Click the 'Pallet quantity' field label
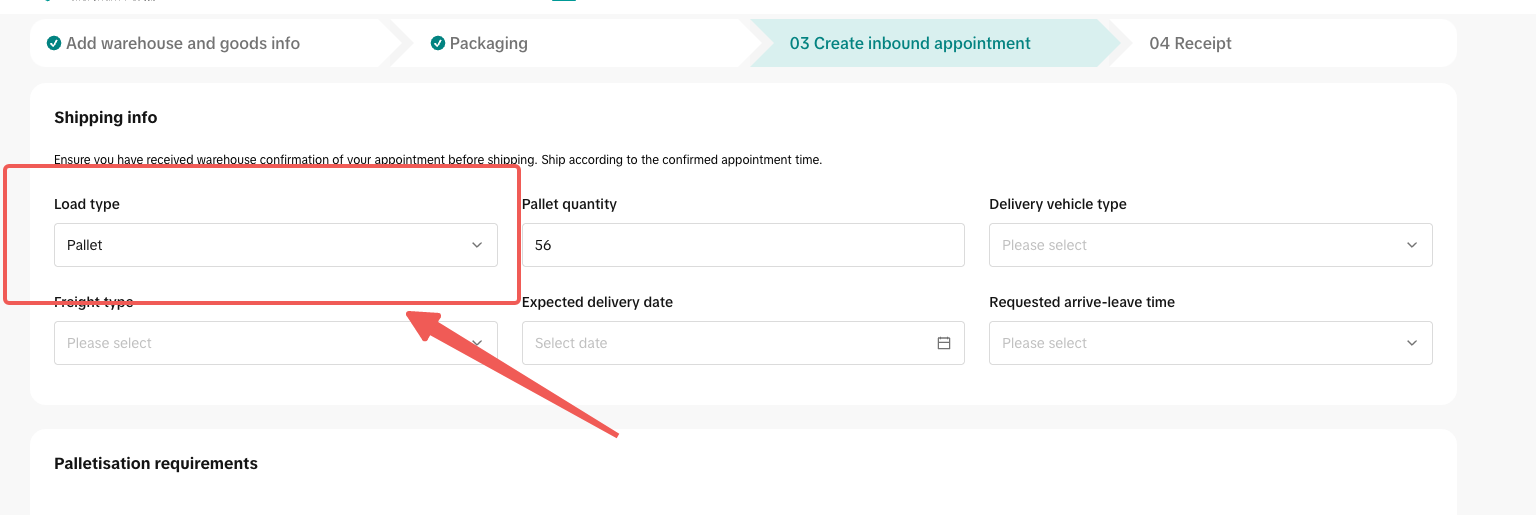 [569, 204]
